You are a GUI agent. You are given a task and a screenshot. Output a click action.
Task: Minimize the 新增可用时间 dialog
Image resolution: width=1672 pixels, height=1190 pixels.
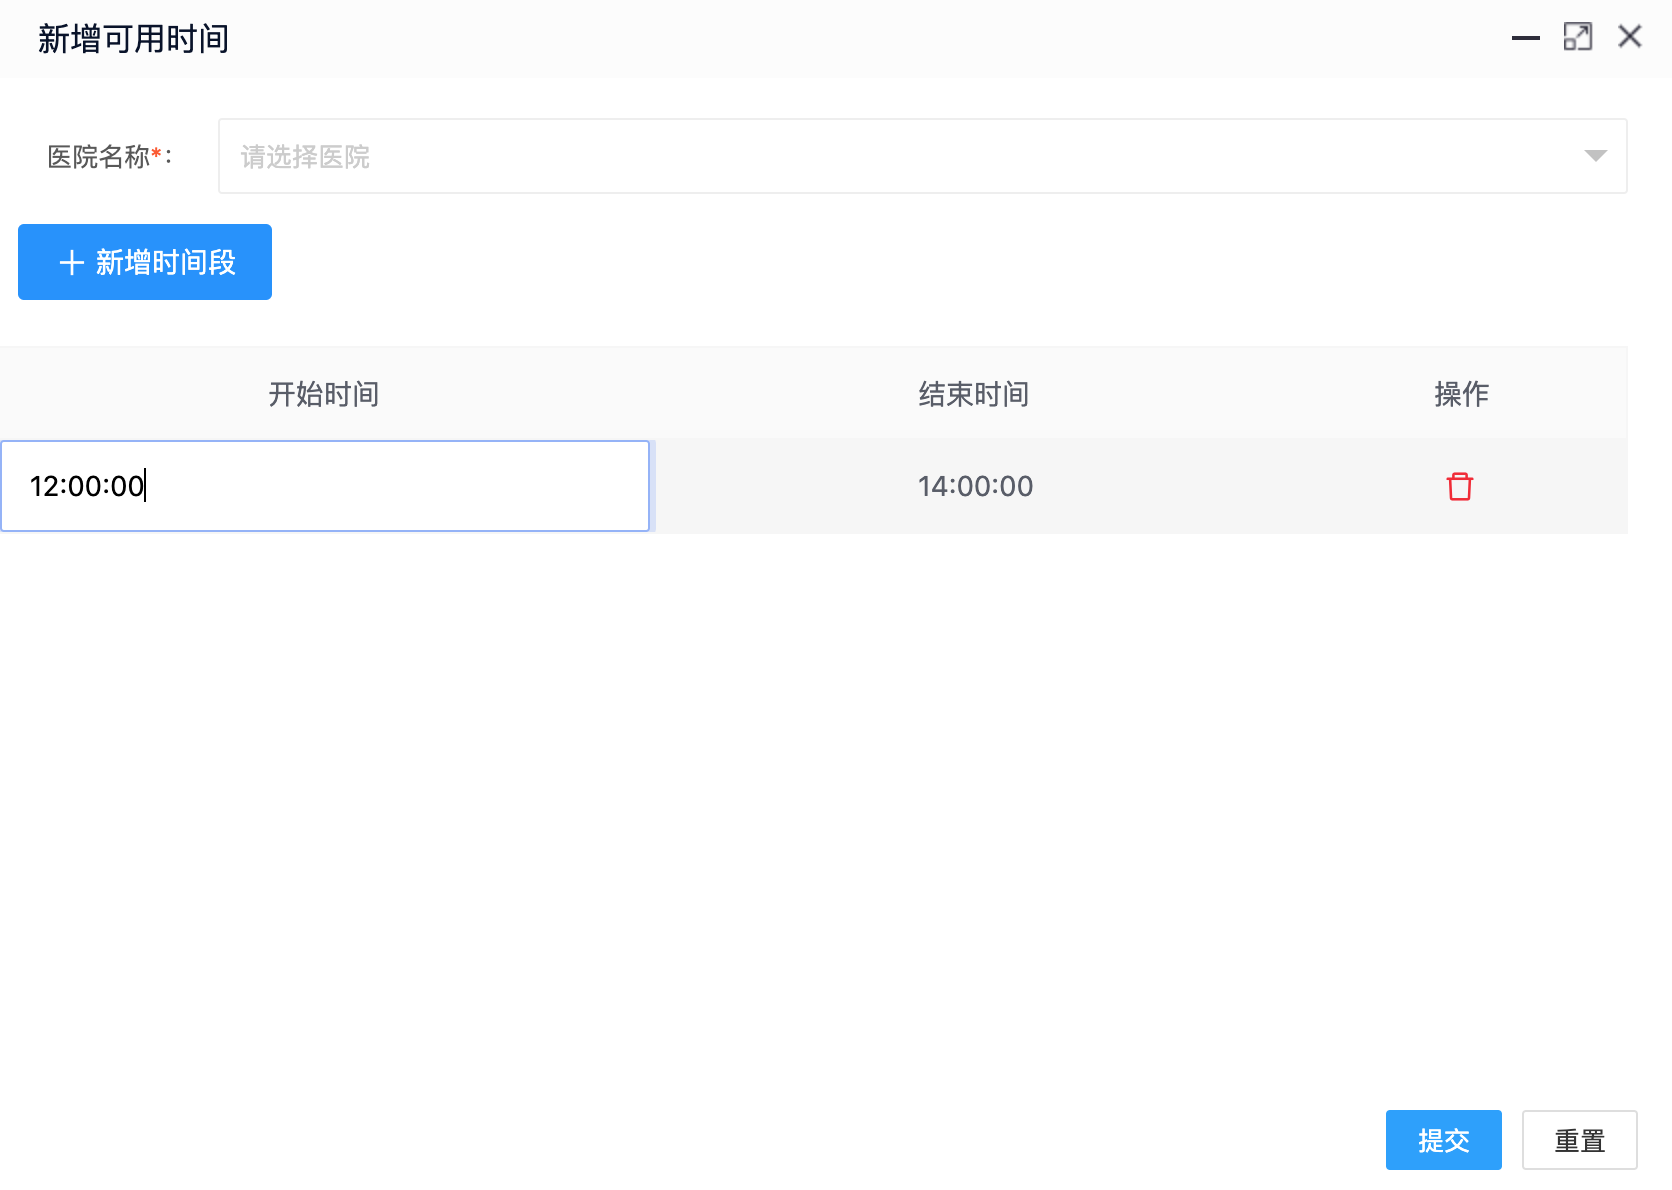1526,38
